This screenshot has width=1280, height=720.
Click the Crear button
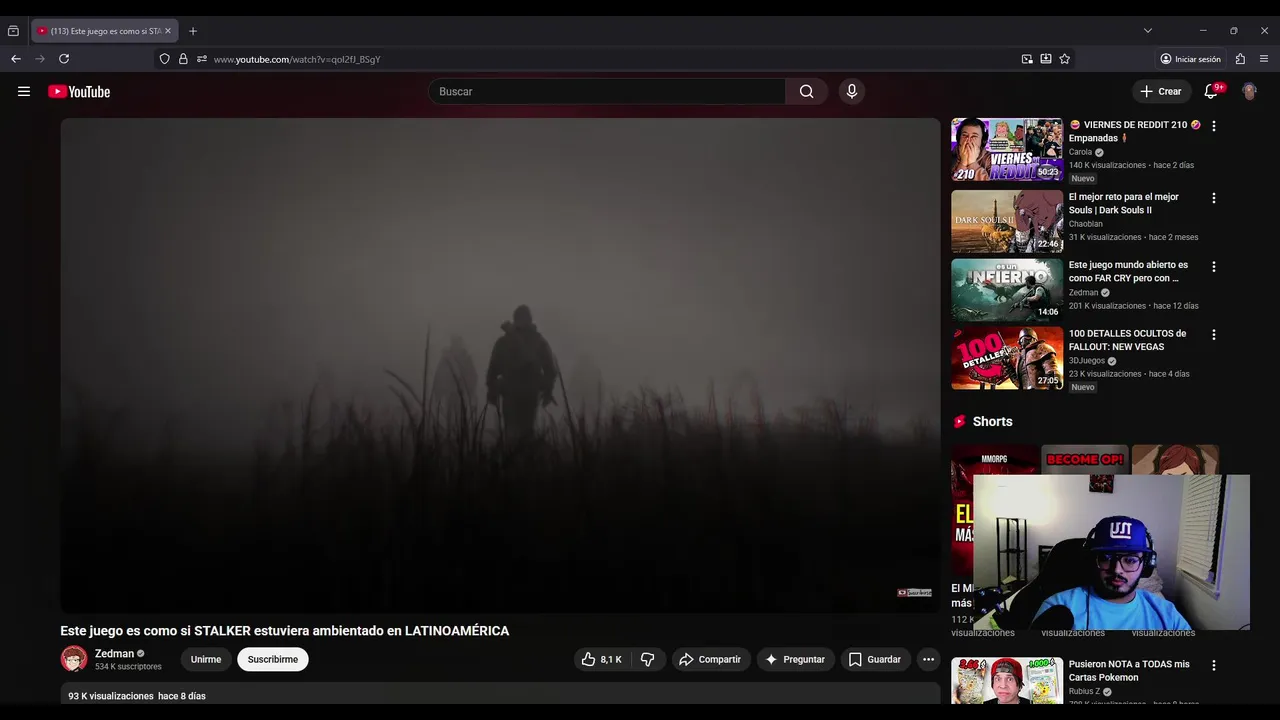(1161, 91)
